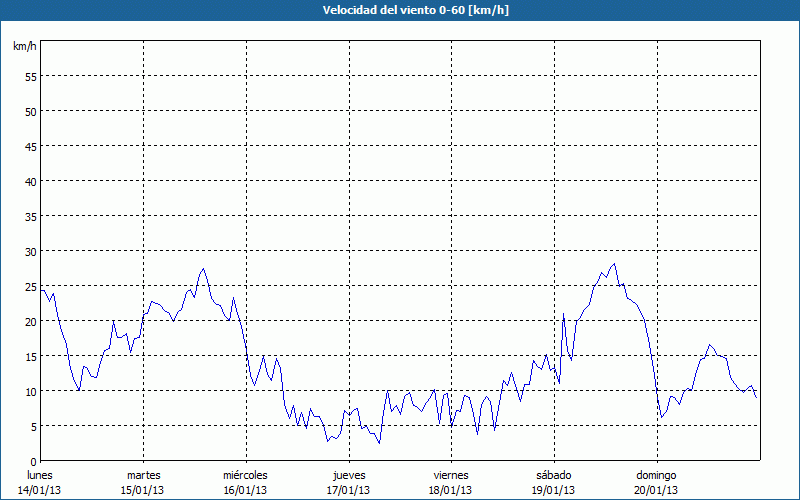Pick the date label 19/01/13
The width and height of the screenshot is (800, 500).
click(553, 490)
